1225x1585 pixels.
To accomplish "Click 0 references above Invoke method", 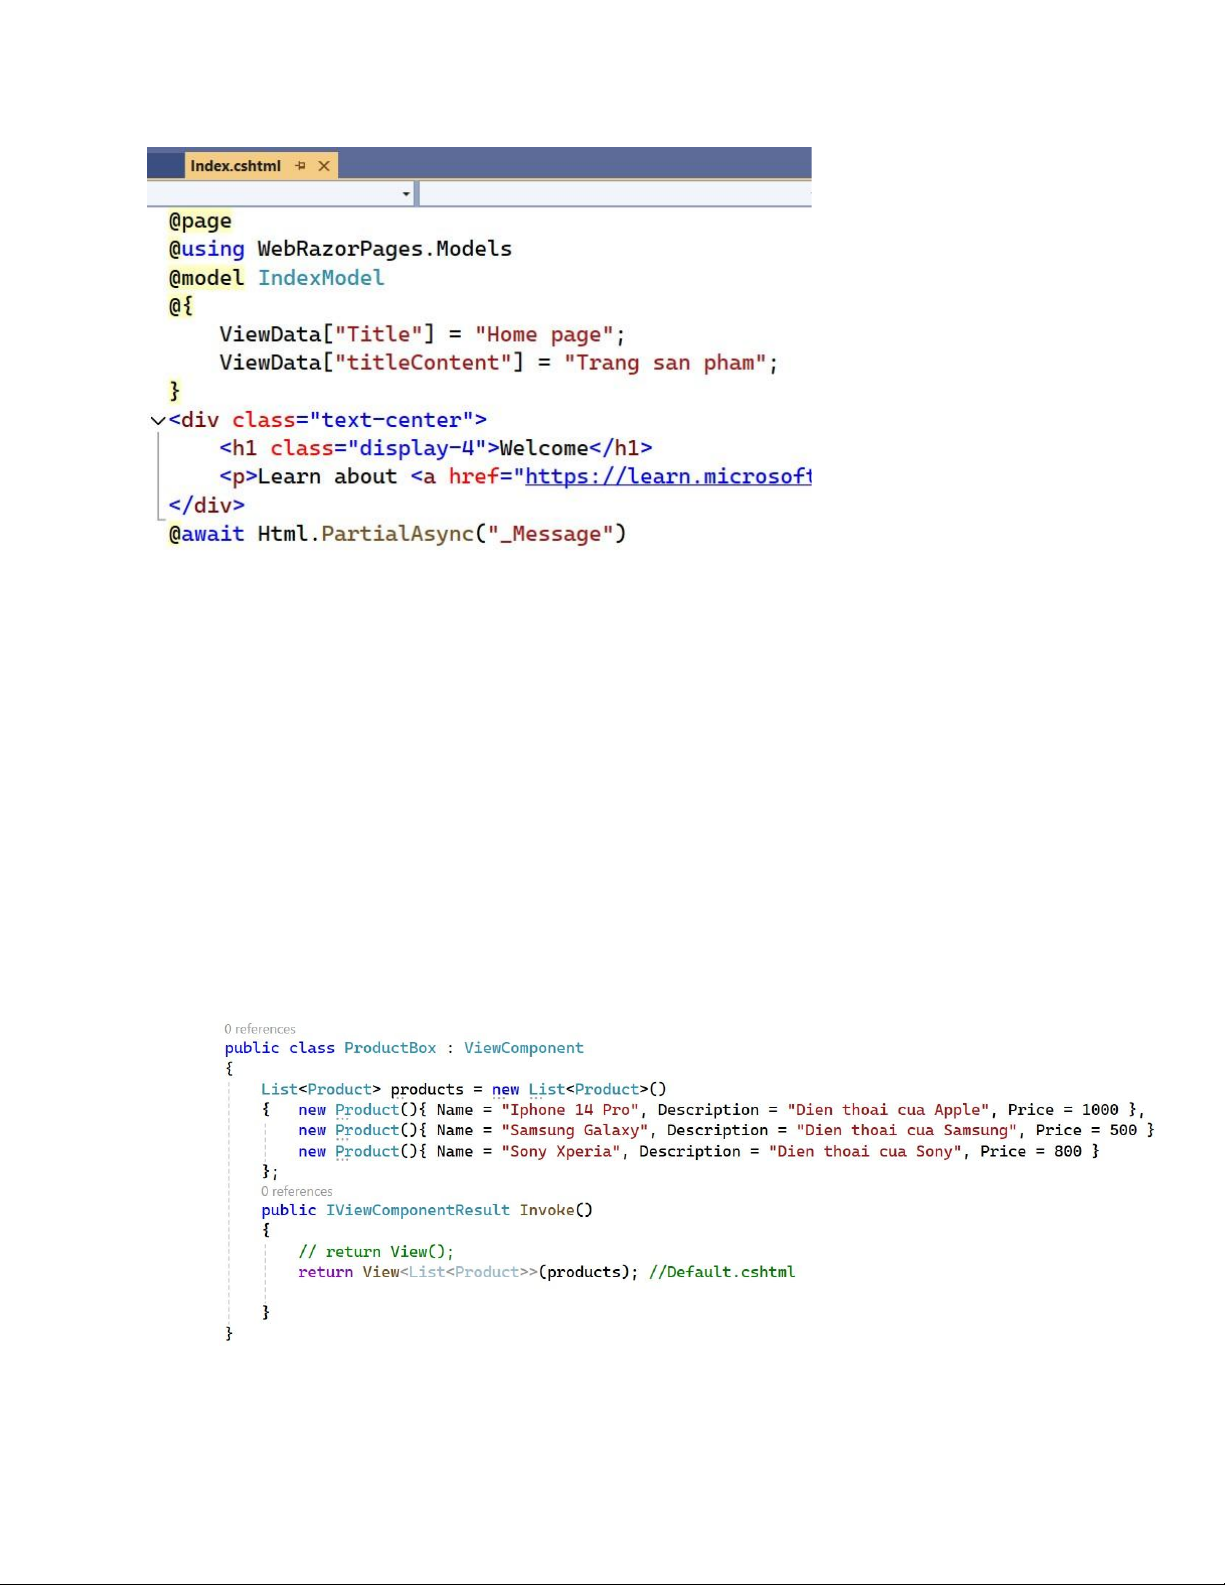I will tap(297, 1191).
